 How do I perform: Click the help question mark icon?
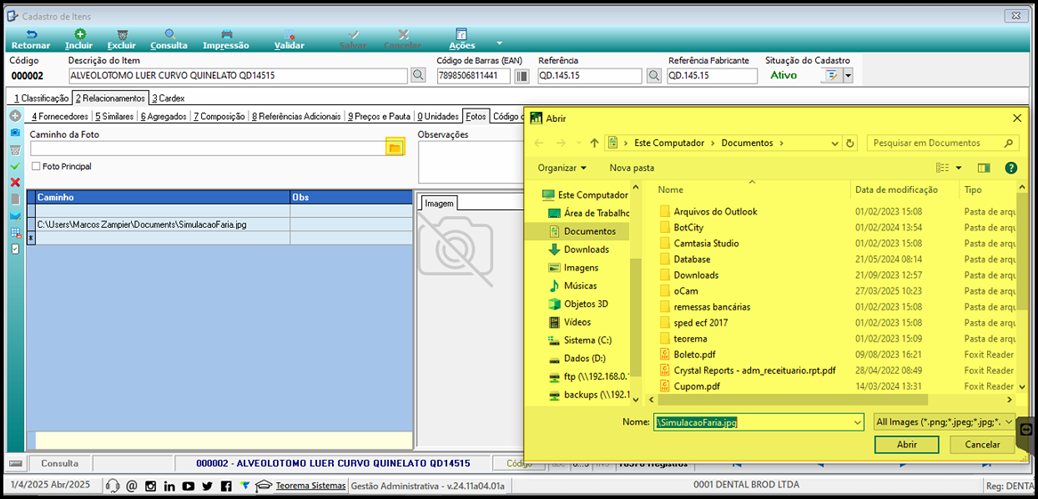pyautogui.click(x=1010, y=168)
